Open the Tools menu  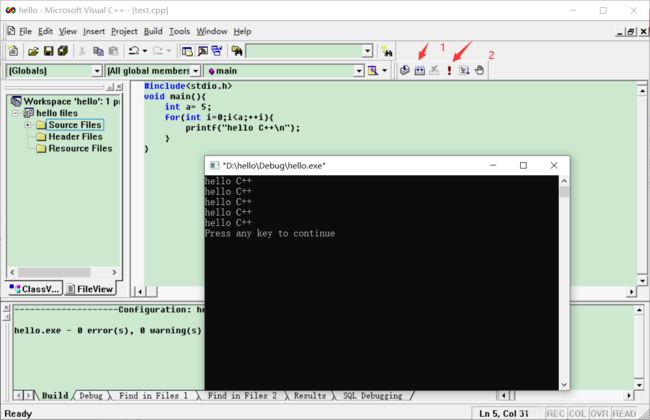click(179, 32)
